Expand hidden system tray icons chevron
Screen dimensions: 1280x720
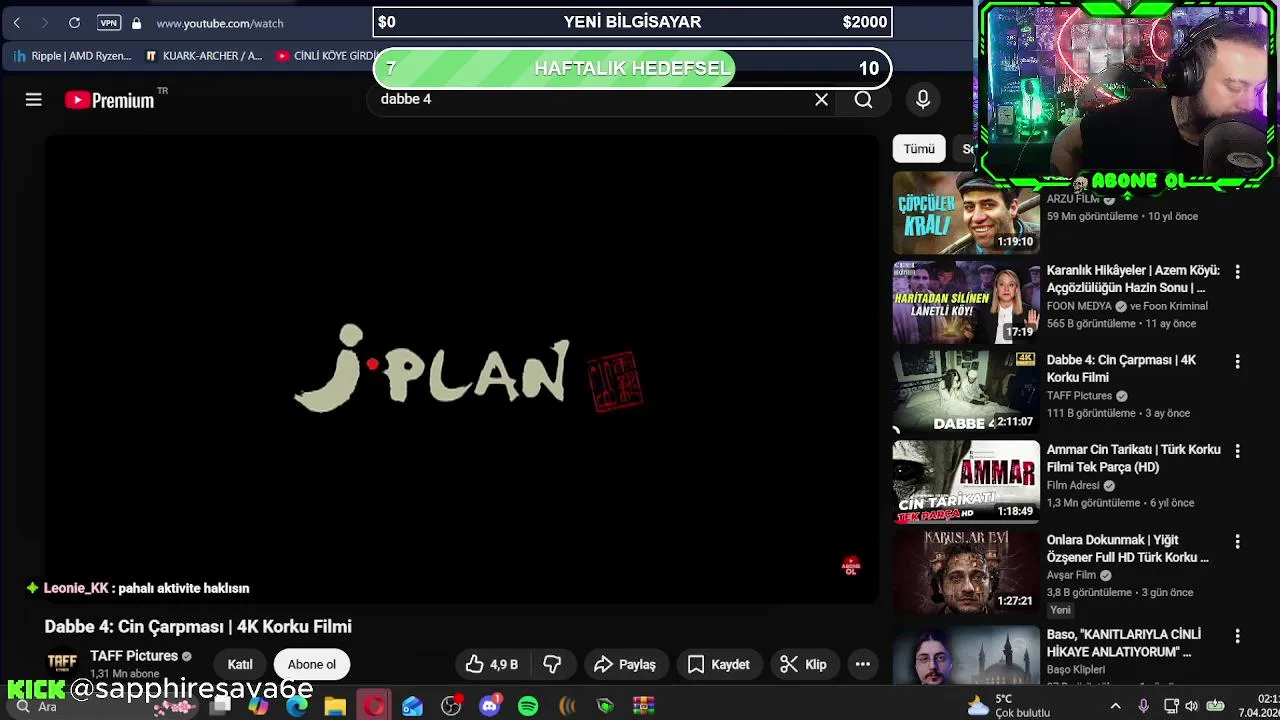pos(1116,706)
